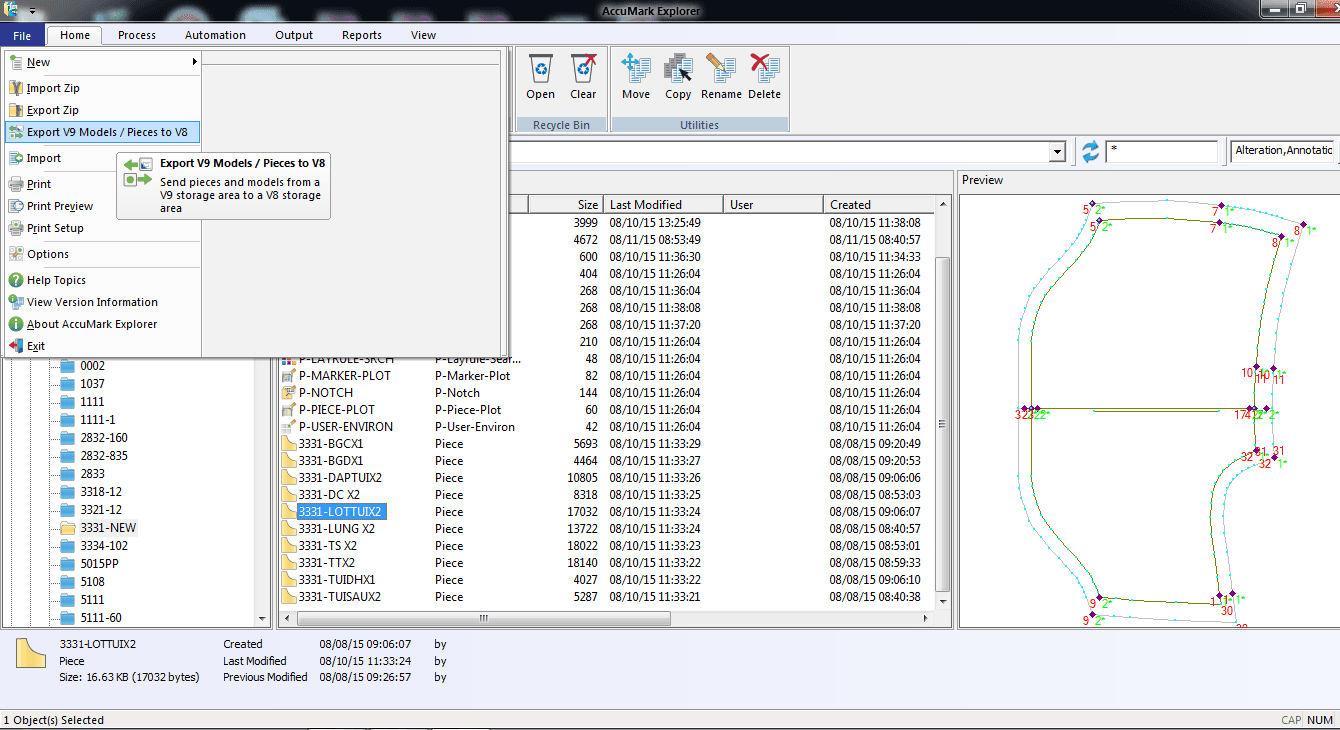Select the Copy utility
The width and height of the screenshot is (1340, 730).
678,77
